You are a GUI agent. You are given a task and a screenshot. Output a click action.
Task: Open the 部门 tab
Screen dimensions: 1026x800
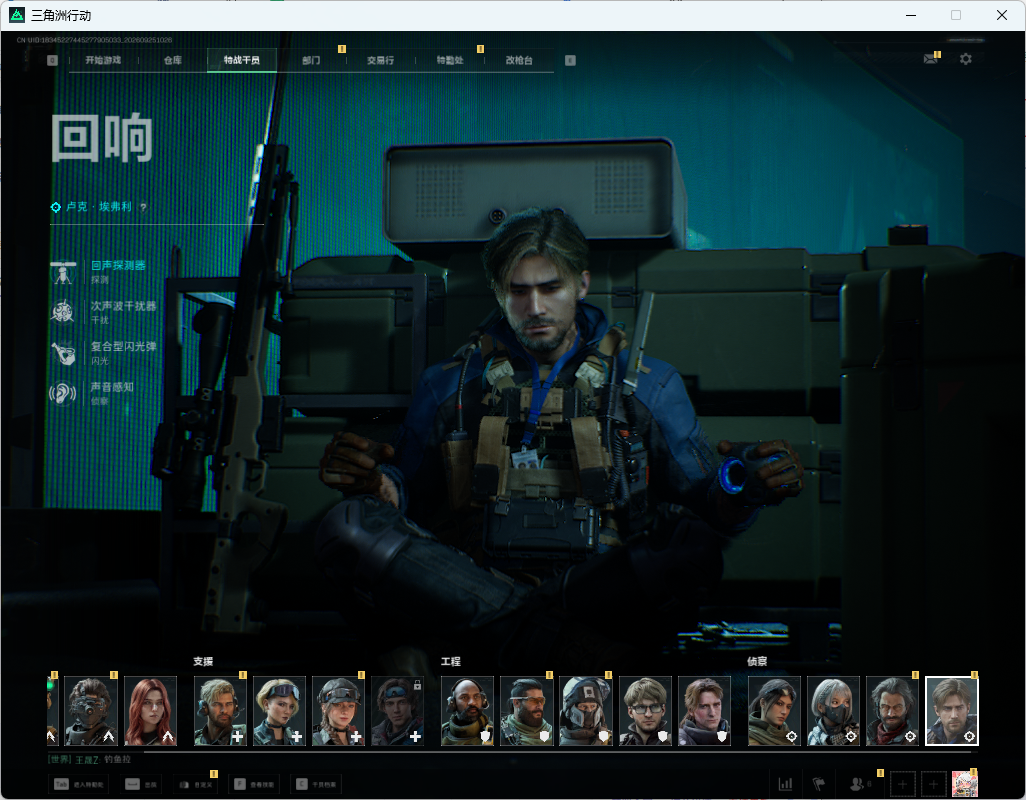311,60
